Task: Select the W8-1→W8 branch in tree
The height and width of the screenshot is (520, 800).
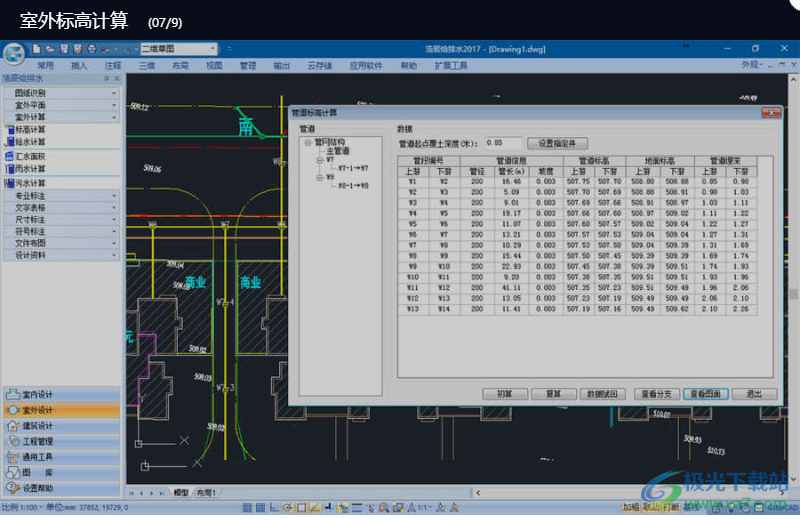Action: [x=353, y=186]
